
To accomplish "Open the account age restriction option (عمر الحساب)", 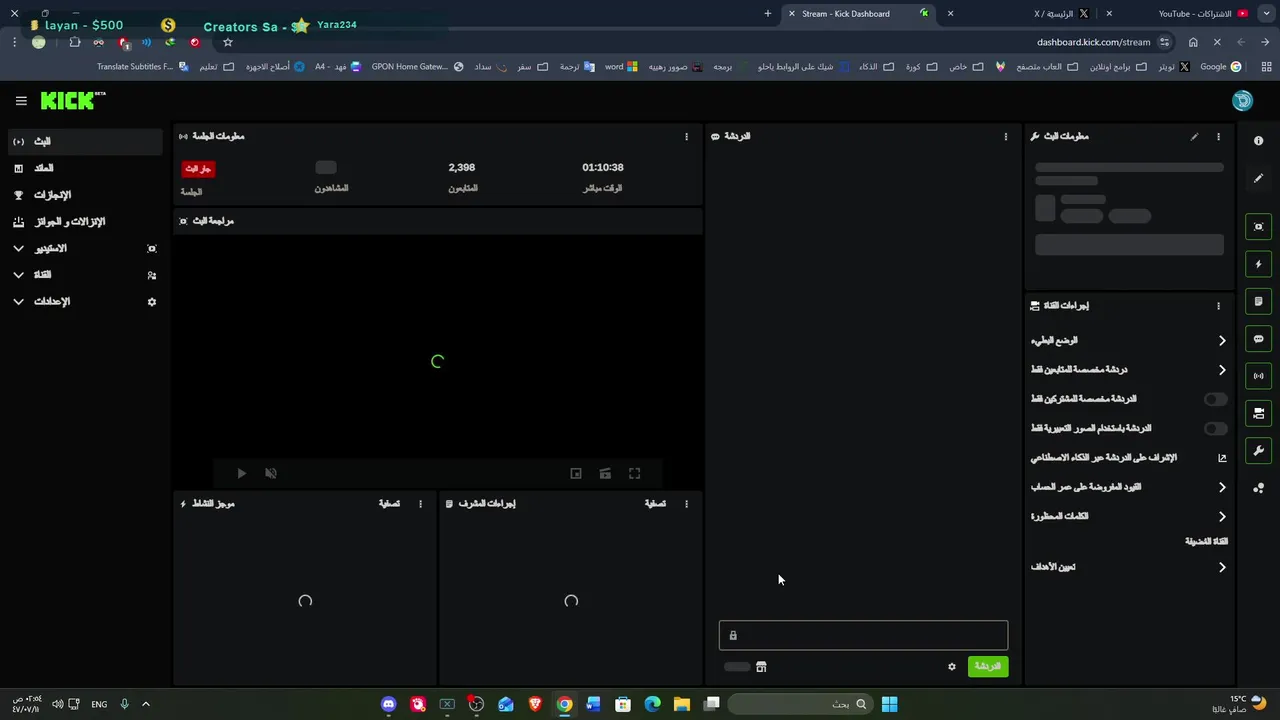I will (x=1129, y=487).
